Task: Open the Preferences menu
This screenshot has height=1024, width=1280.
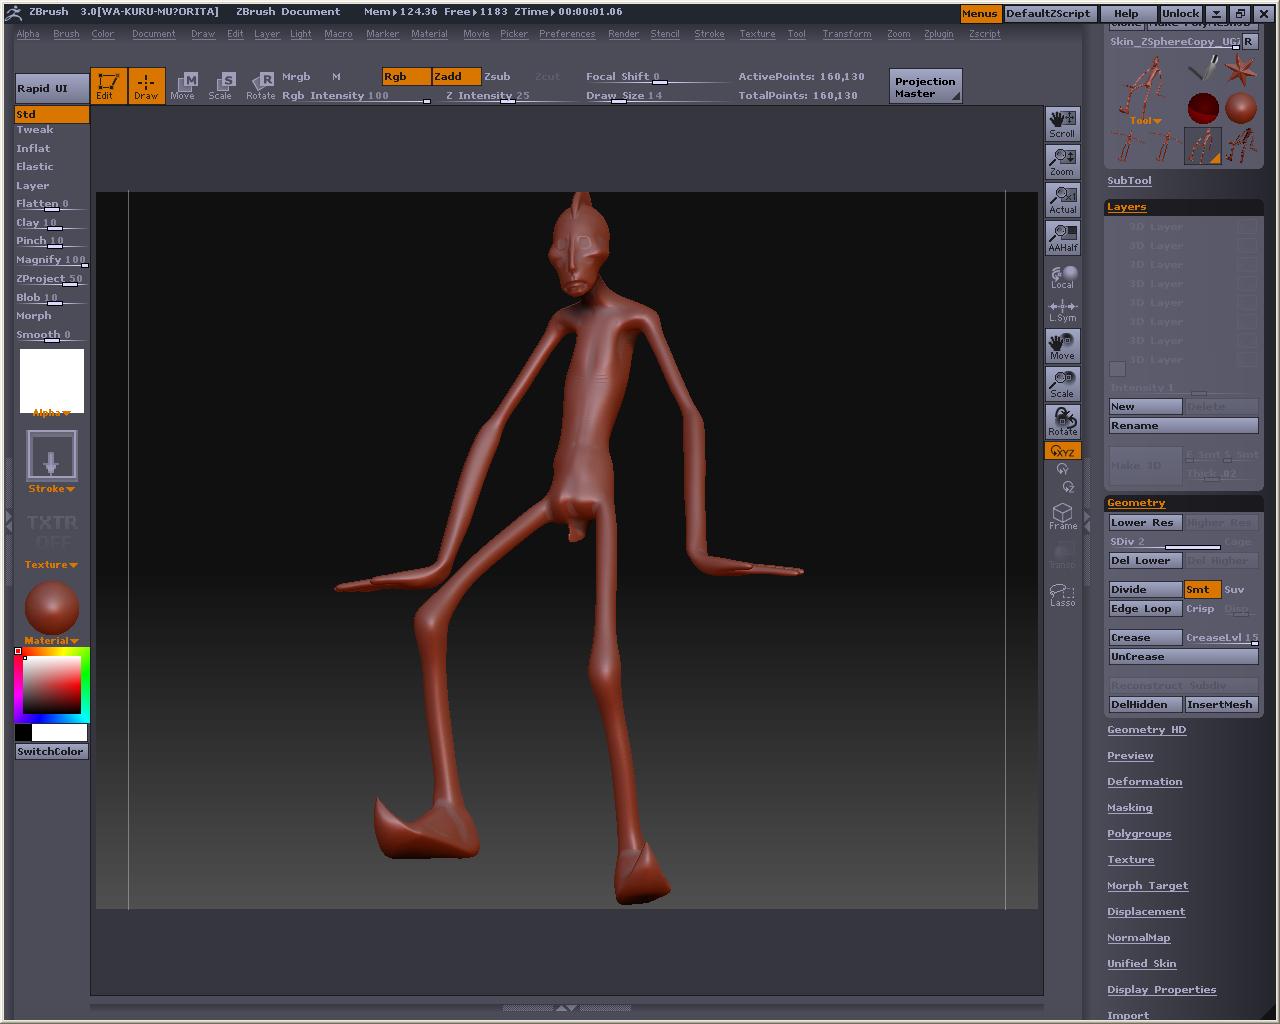Action: [567, 34]
